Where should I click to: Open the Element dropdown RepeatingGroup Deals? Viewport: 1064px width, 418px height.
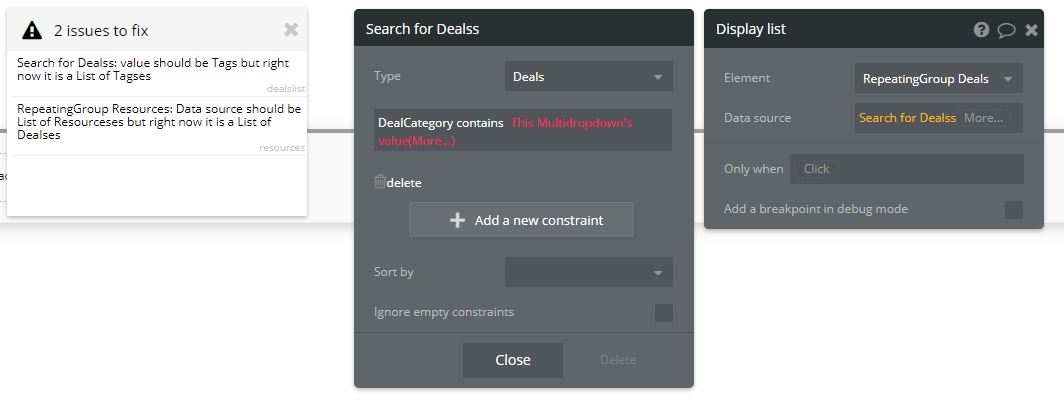938,78
